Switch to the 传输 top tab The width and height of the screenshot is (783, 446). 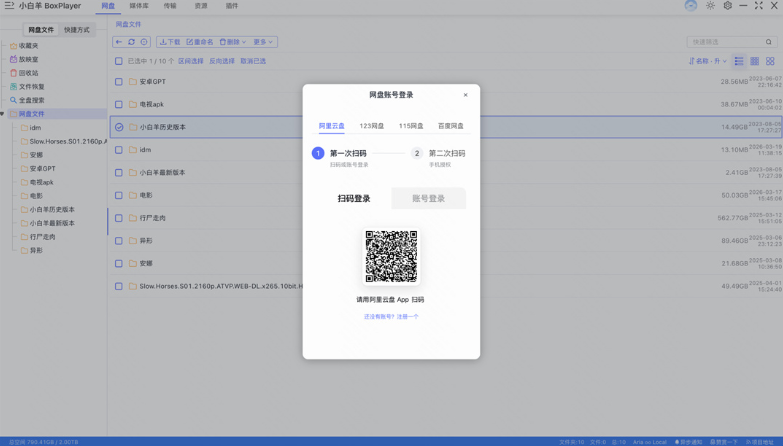pos(170,6)
